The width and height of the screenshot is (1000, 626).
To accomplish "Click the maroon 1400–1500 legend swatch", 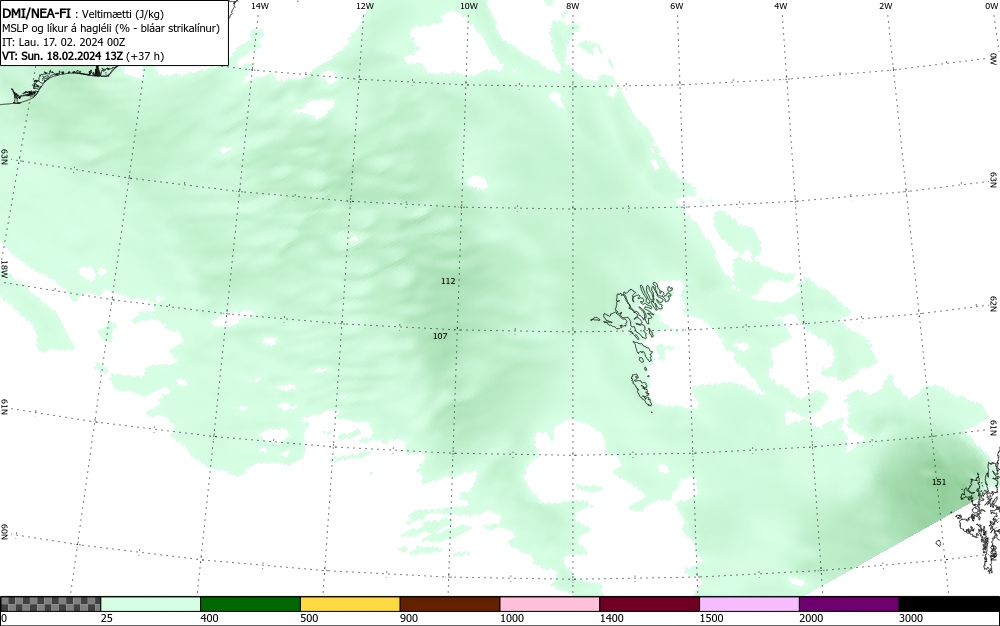I will [x=649, y=604].
